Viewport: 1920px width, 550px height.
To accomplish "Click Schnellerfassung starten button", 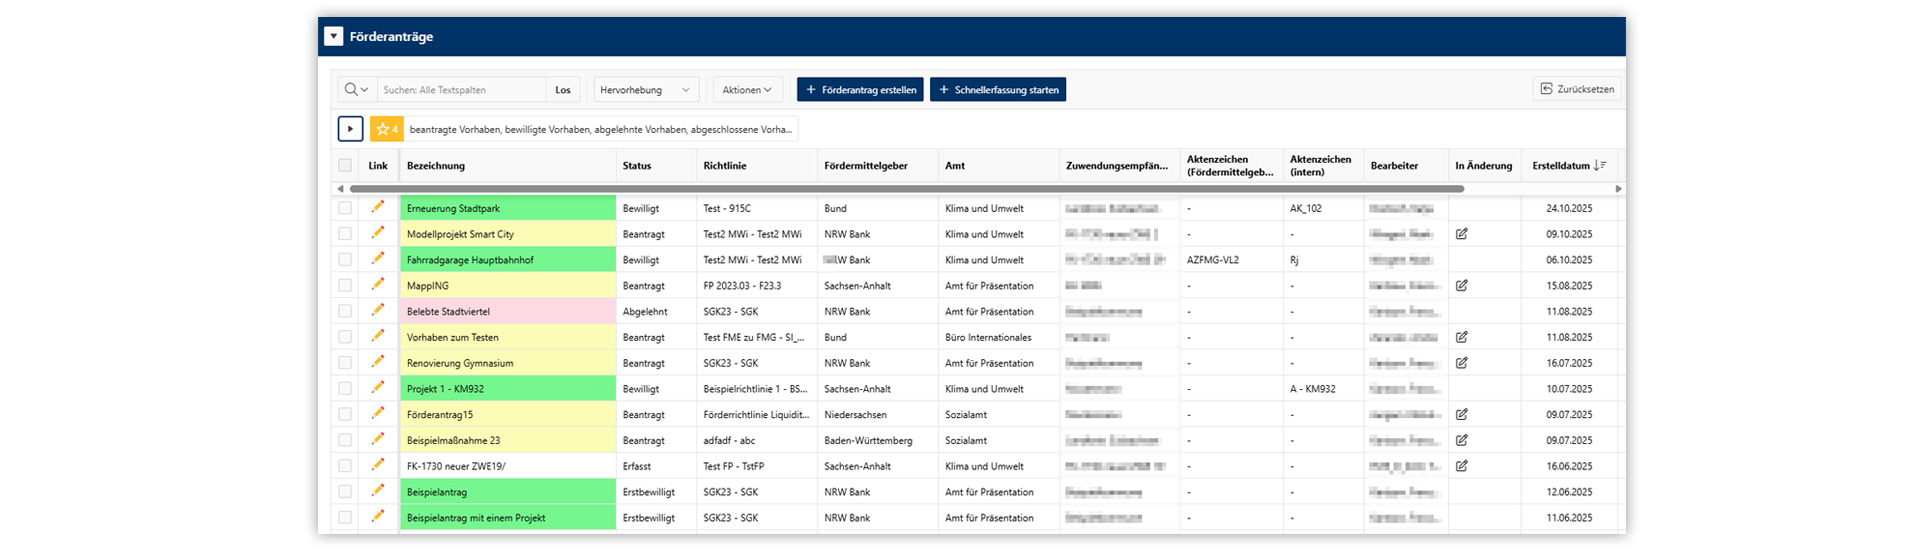I will click(x=997, y=90).
